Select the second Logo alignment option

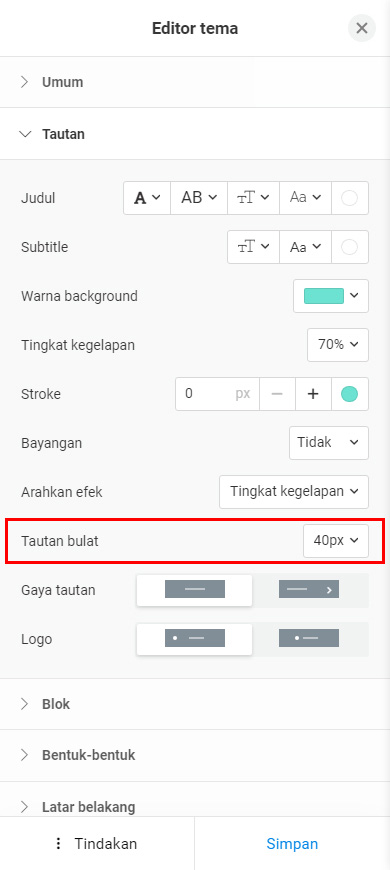coord(309,638)
